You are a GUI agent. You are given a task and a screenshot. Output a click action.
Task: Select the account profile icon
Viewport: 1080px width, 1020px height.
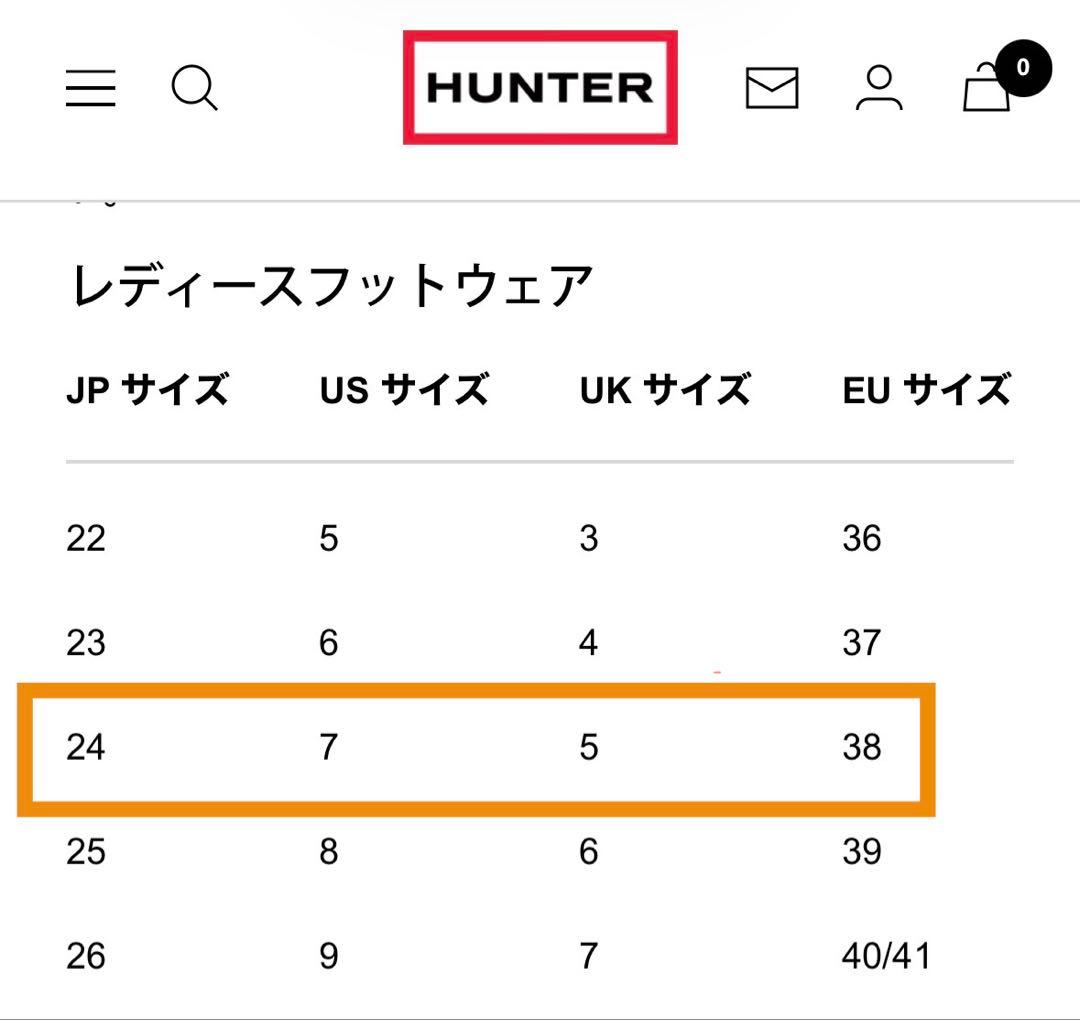(879, 89)
